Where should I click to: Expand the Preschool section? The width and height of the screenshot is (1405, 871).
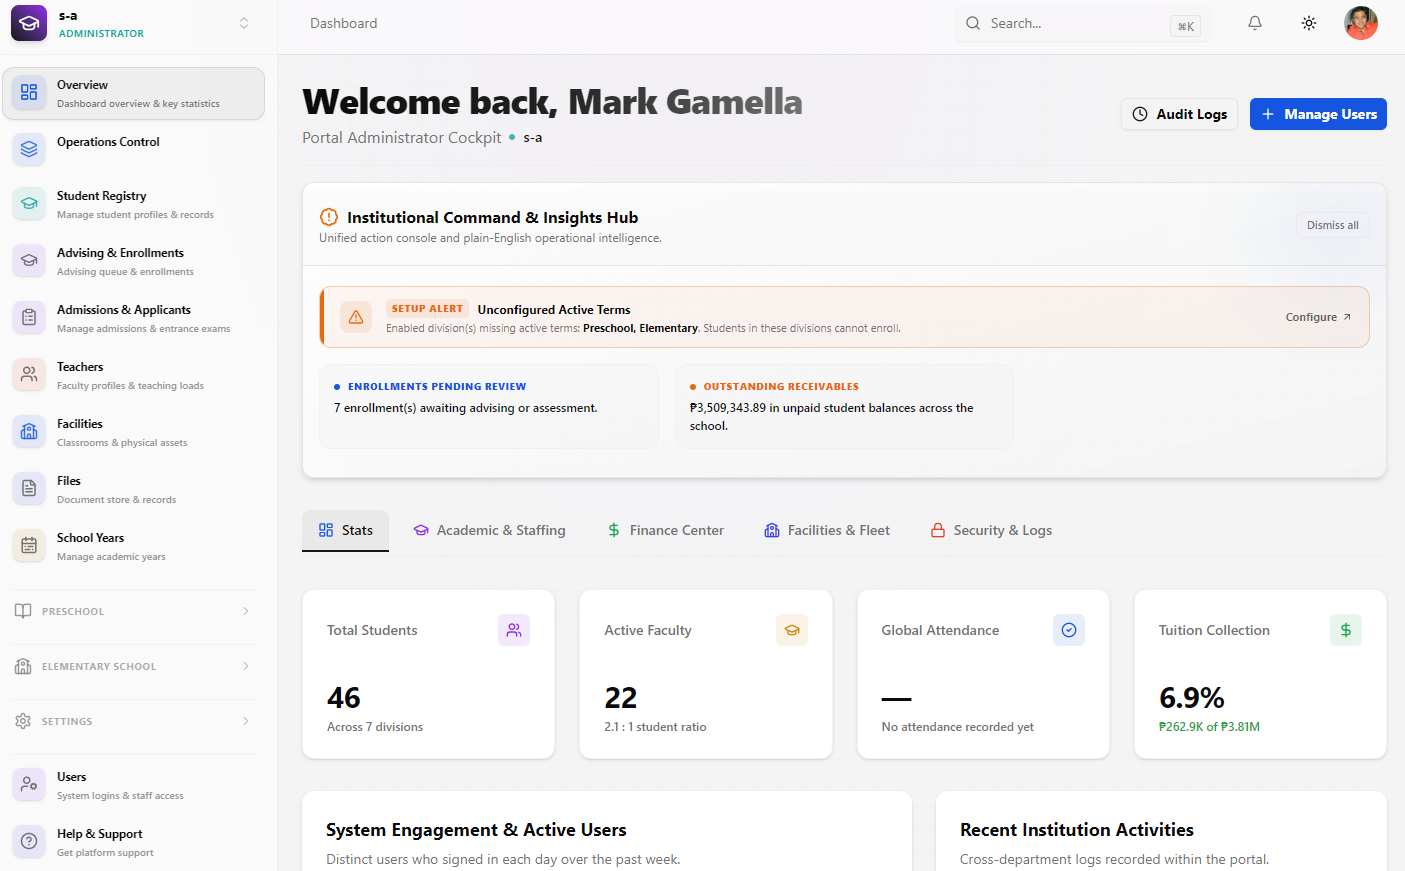click(x=133, y=611)
